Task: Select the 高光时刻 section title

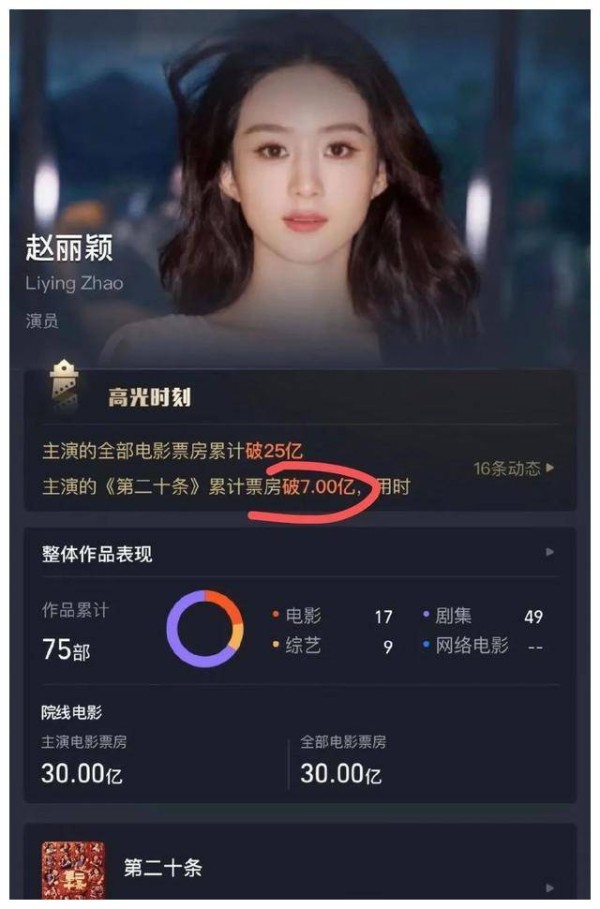Action: (x=149, y=398)
